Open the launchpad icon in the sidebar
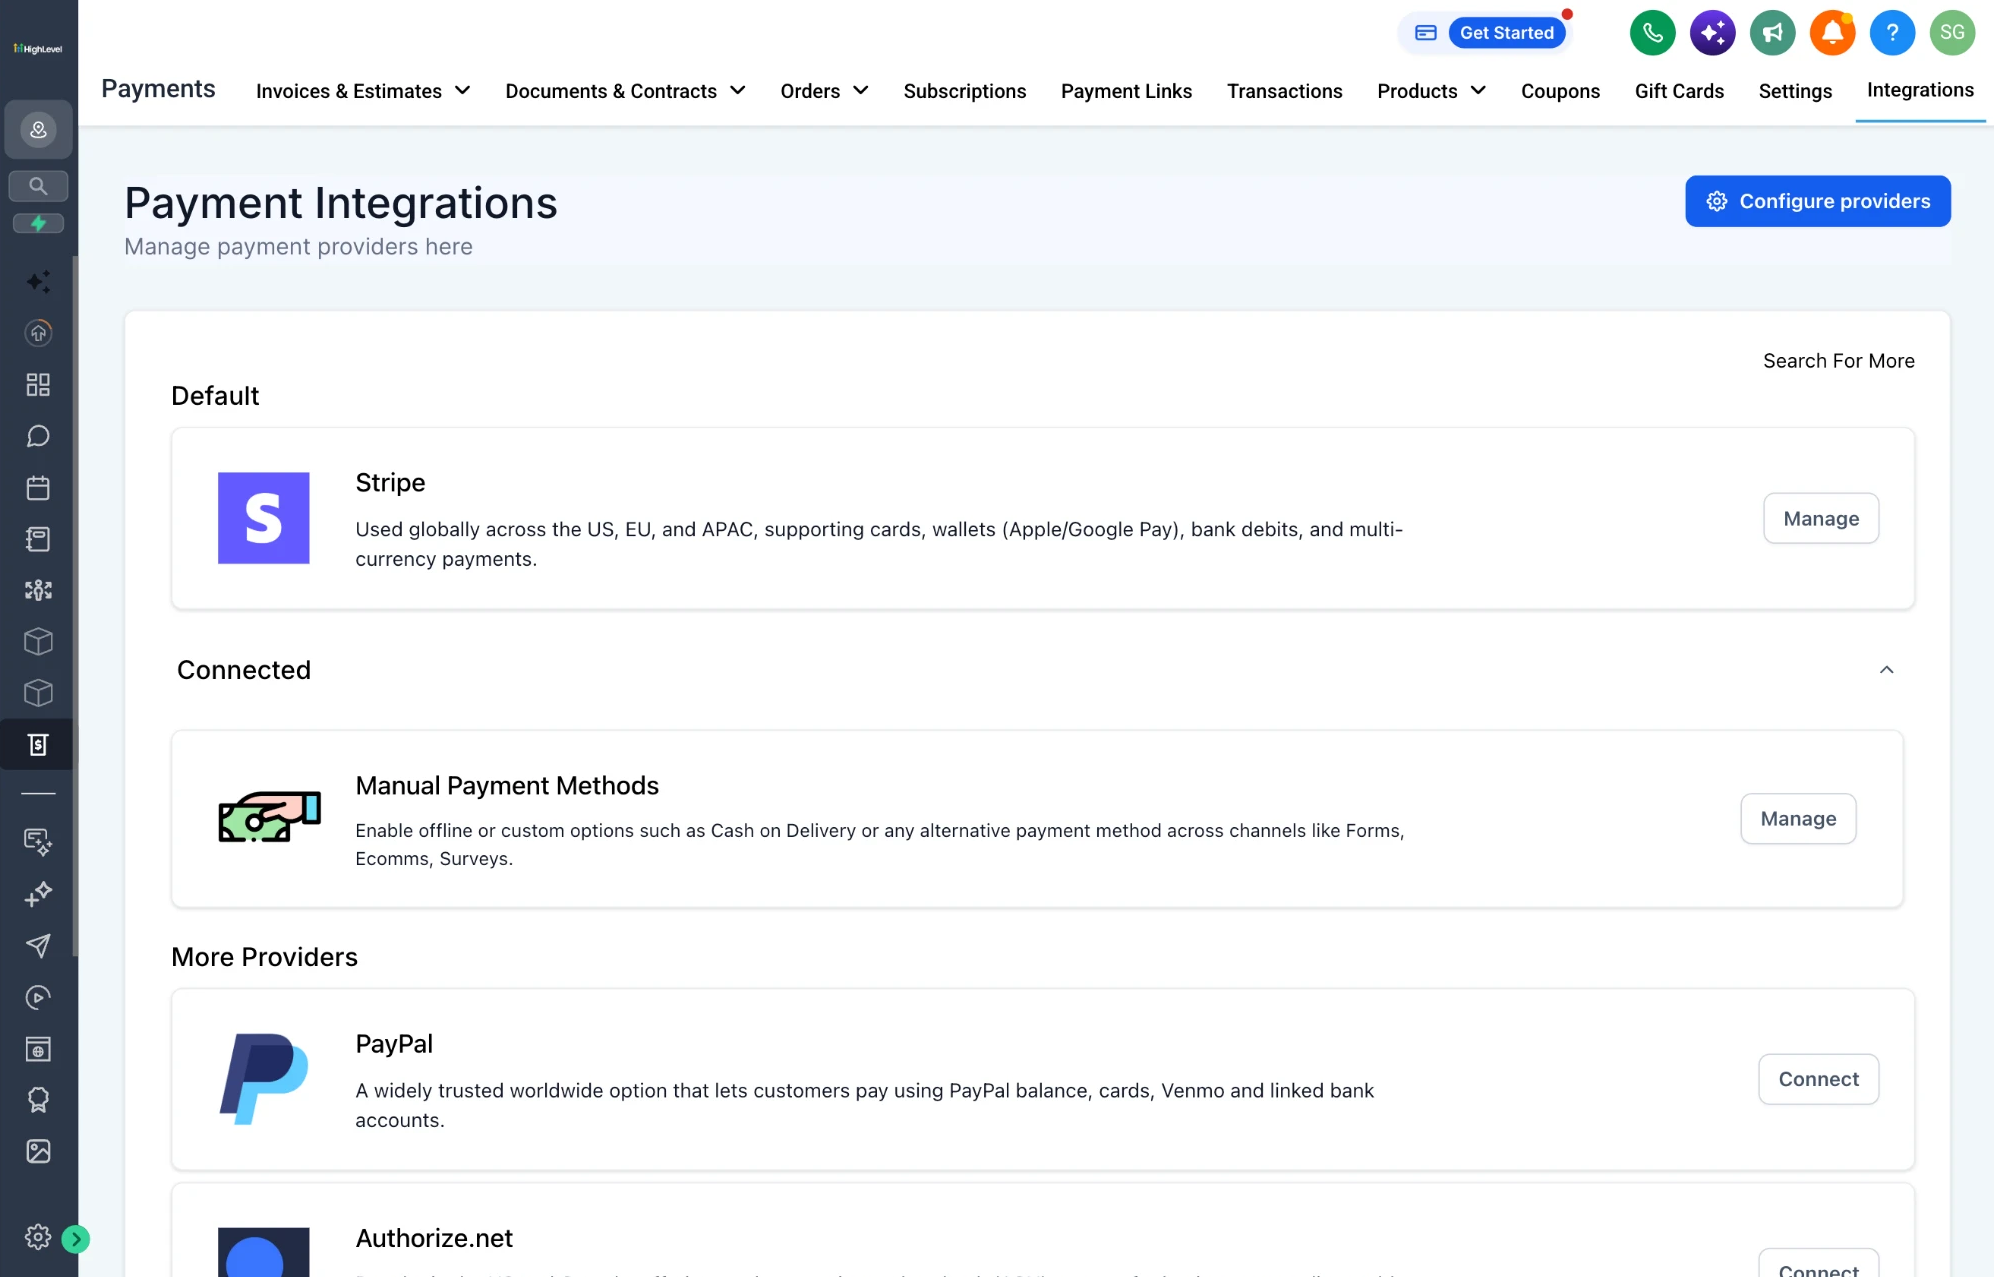This screenshot has height=1277, width=1994. [38, 333]
